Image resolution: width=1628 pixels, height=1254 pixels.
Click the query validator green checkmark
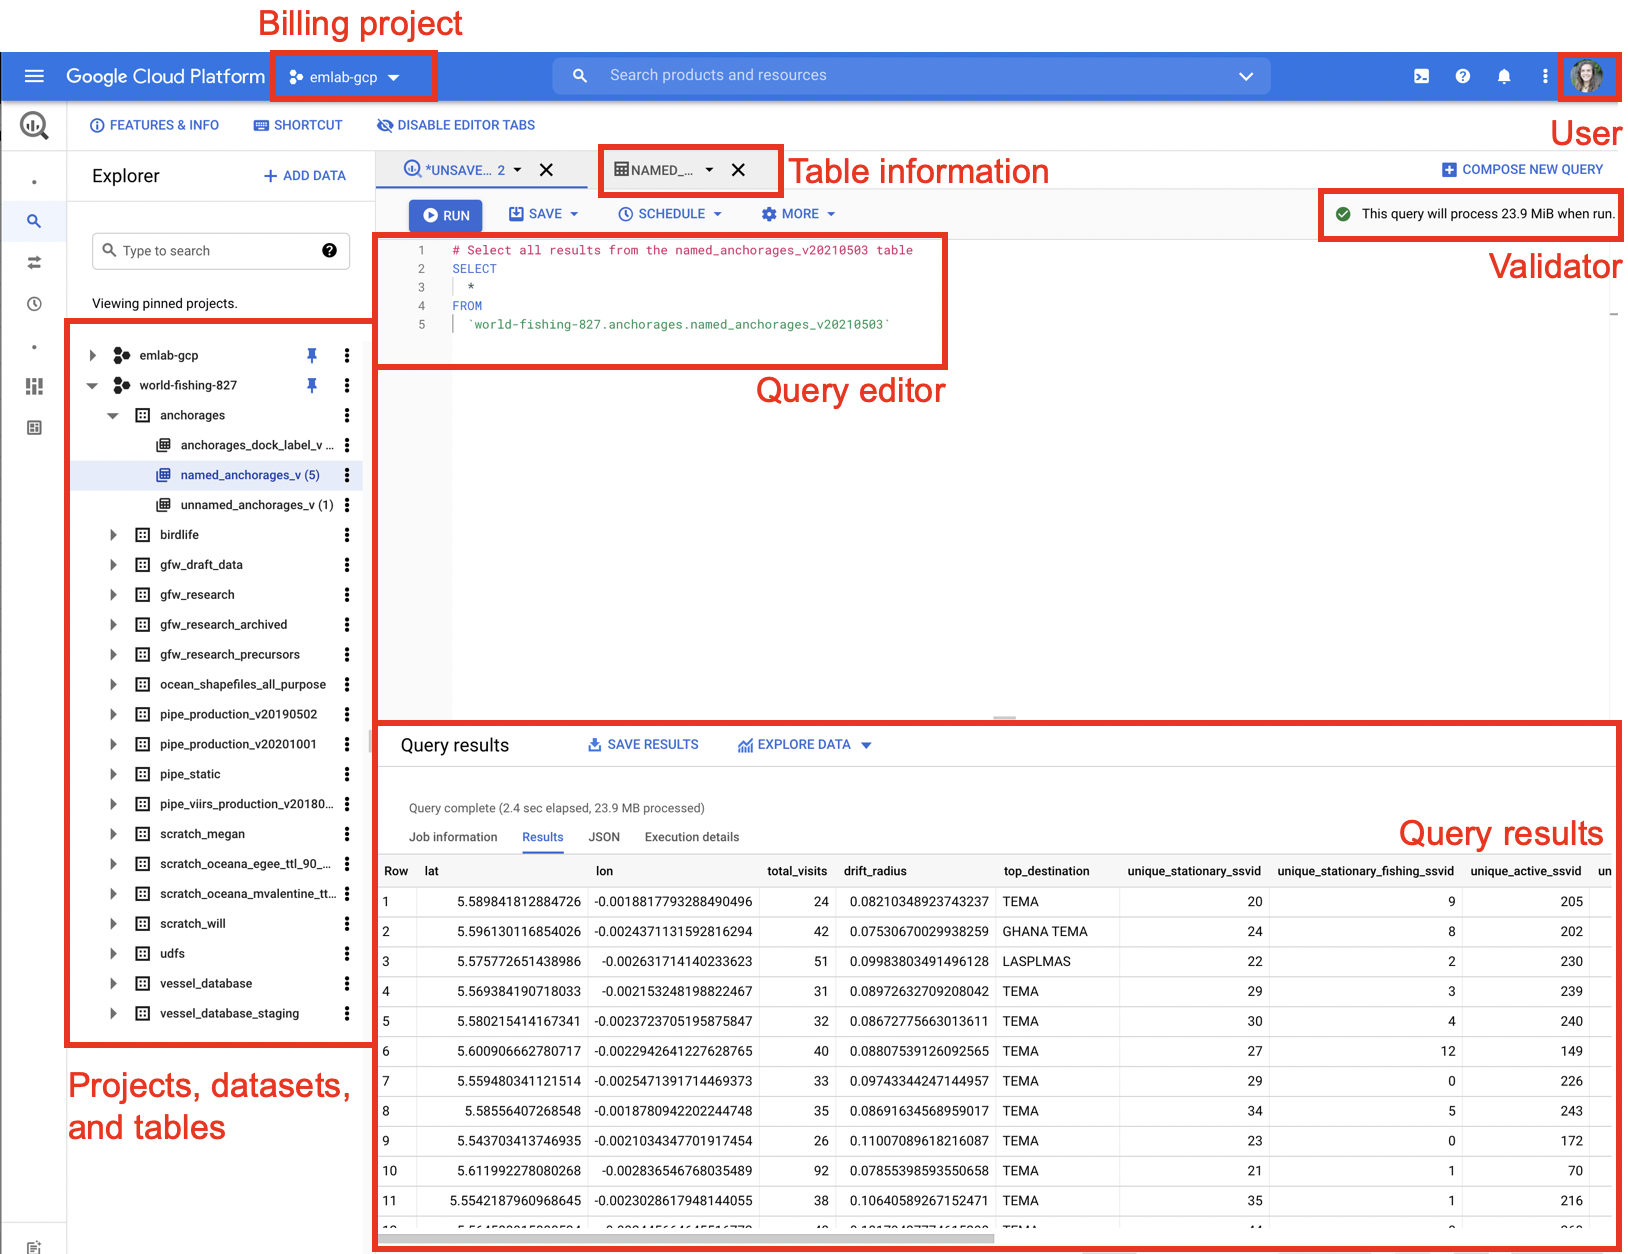pyautogui.click(x=1343, y=214)
